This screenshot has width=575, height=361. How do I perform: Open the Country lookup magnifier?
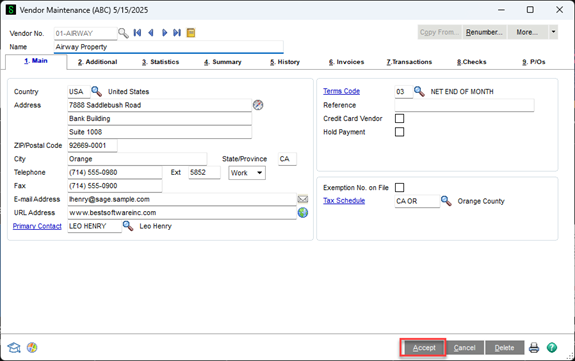click(x=96, y=91)
